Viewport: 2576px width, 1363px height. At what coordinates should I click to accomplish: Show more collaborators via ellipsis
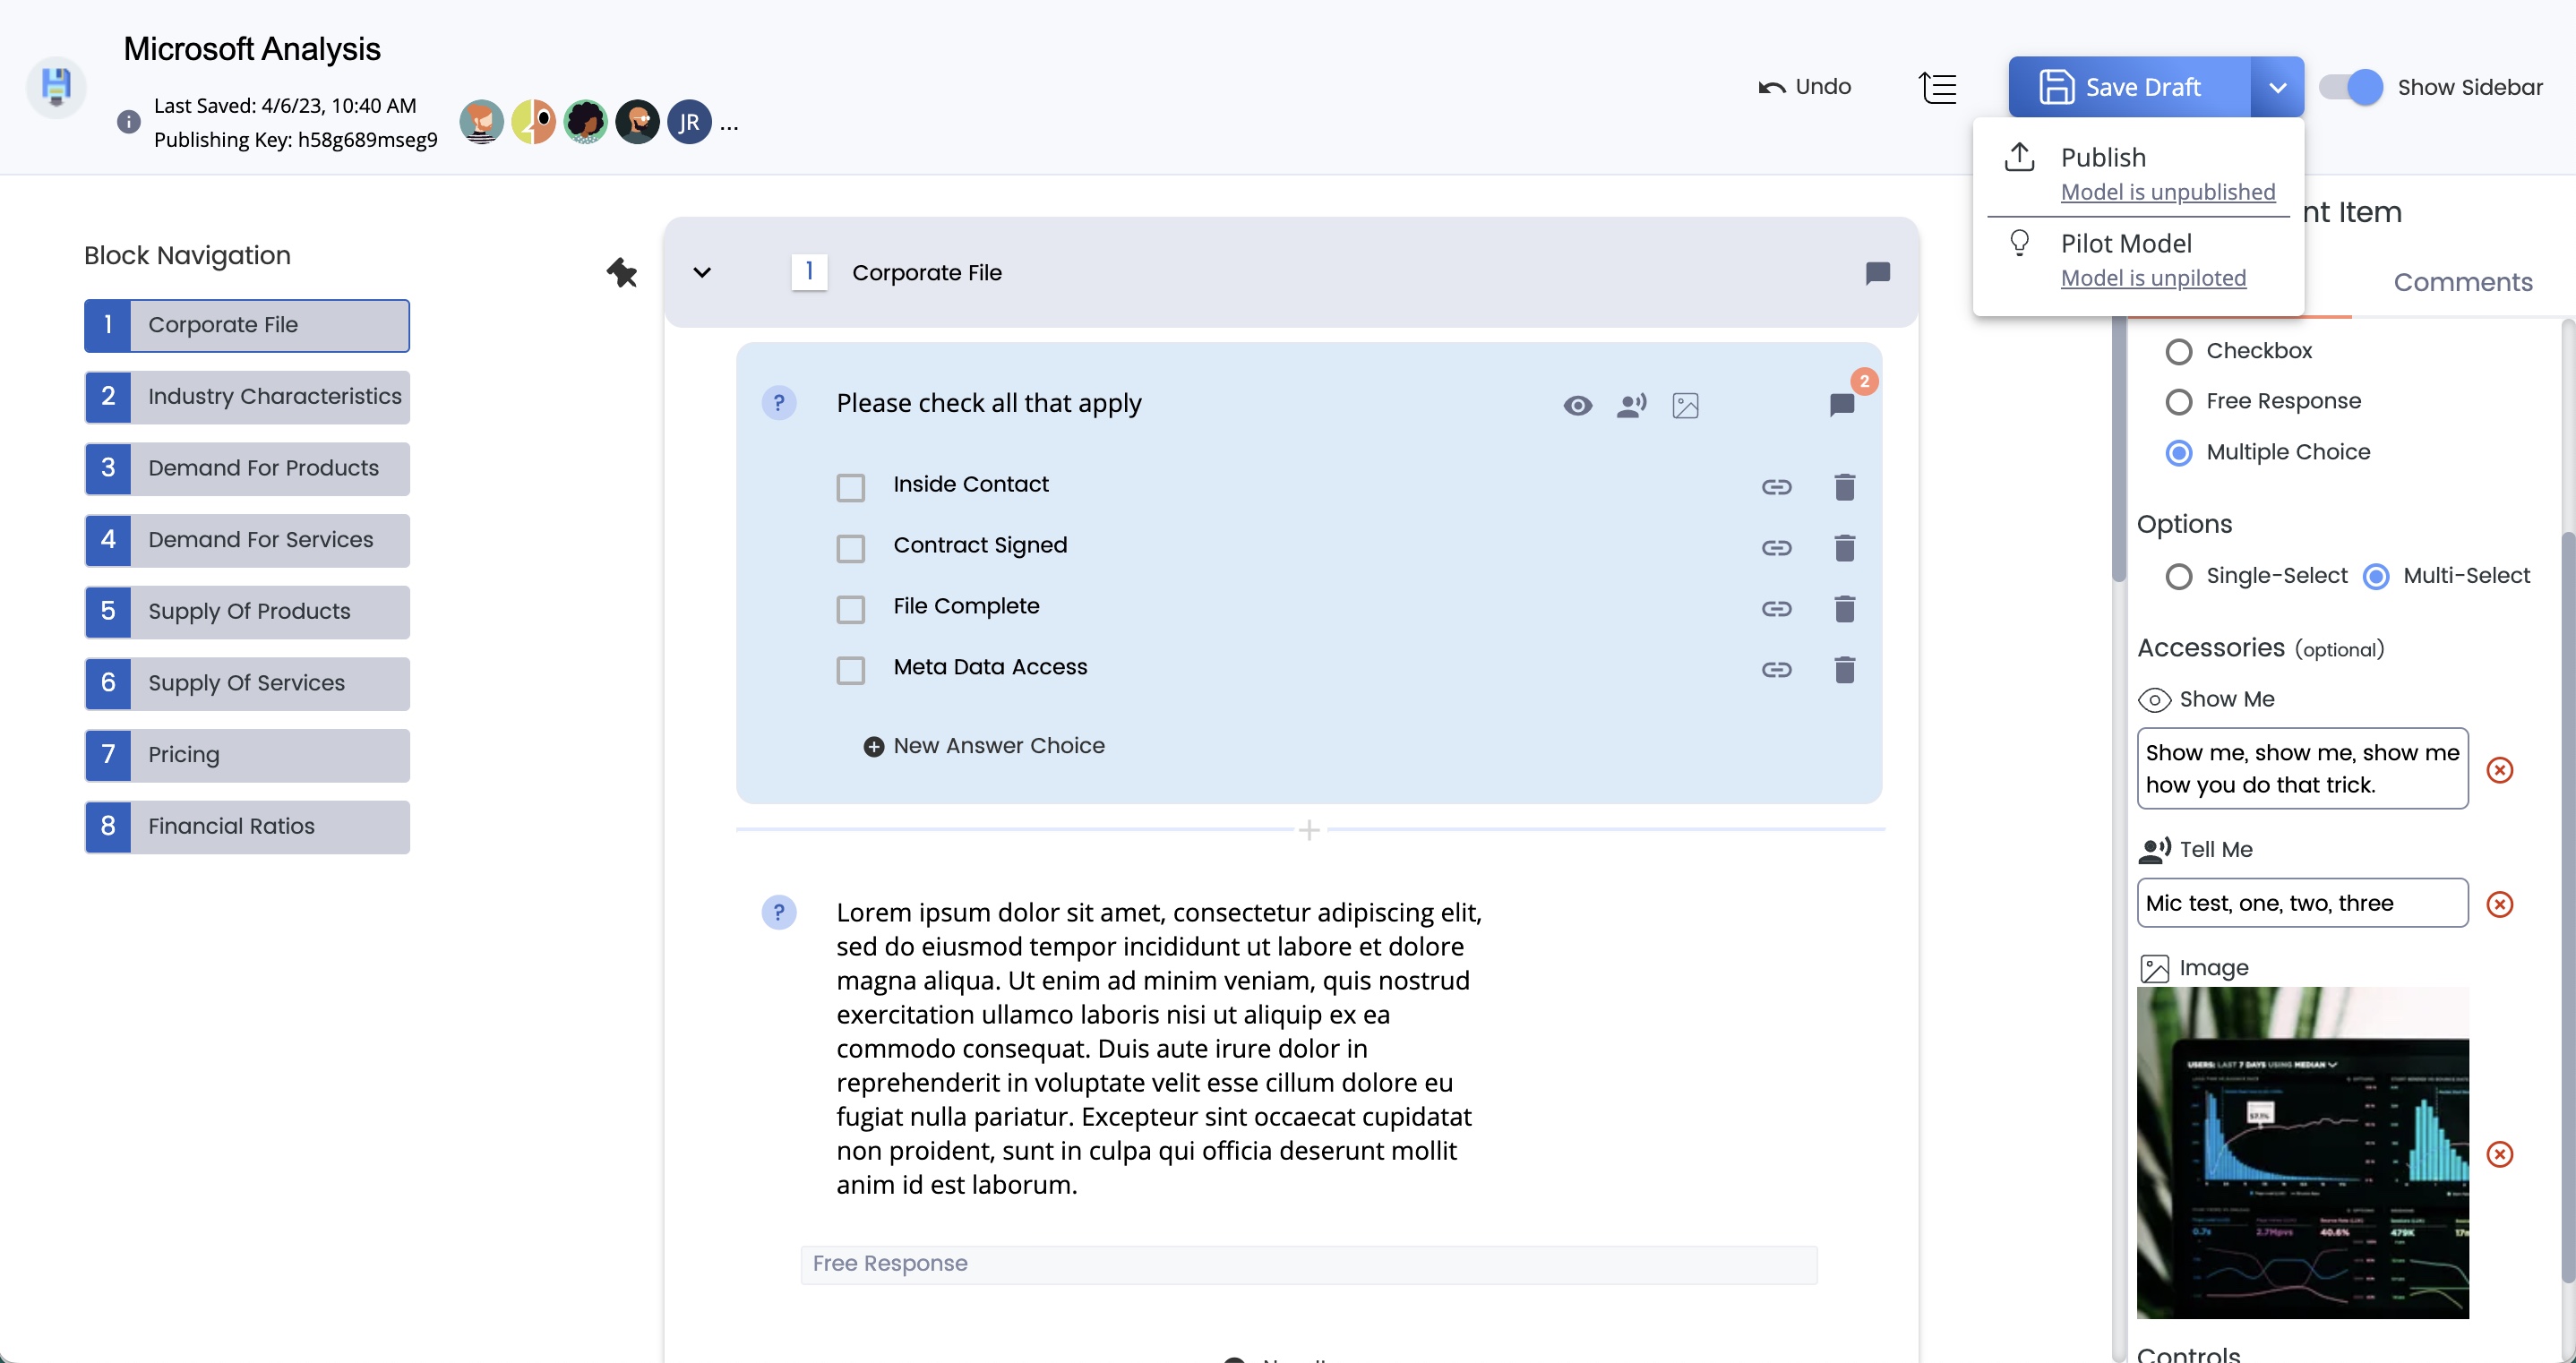[x=729, y=126]
